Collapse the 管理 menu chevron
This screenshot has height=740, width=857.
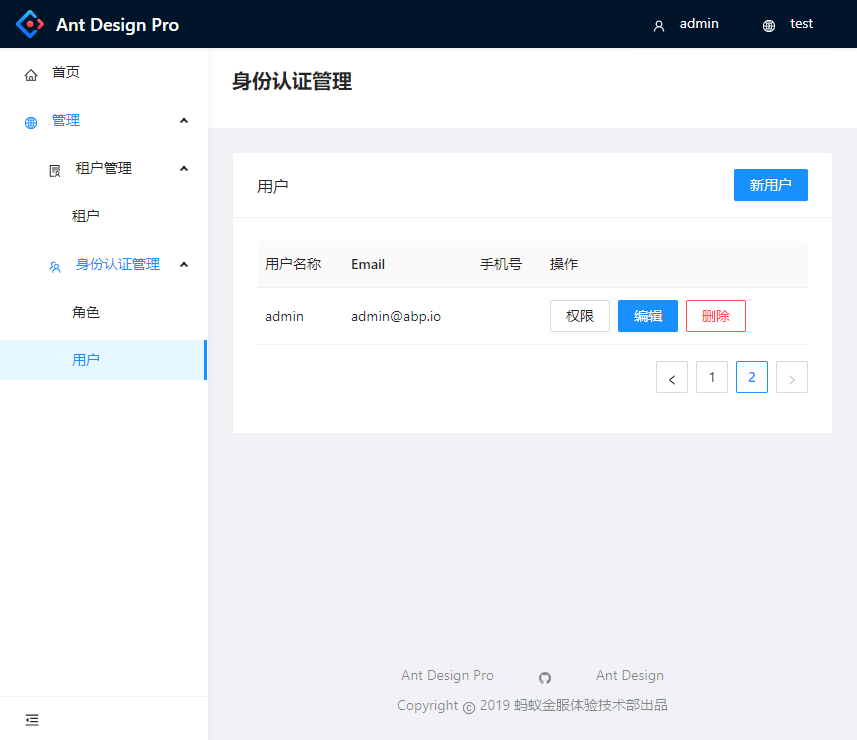[184, 121]
